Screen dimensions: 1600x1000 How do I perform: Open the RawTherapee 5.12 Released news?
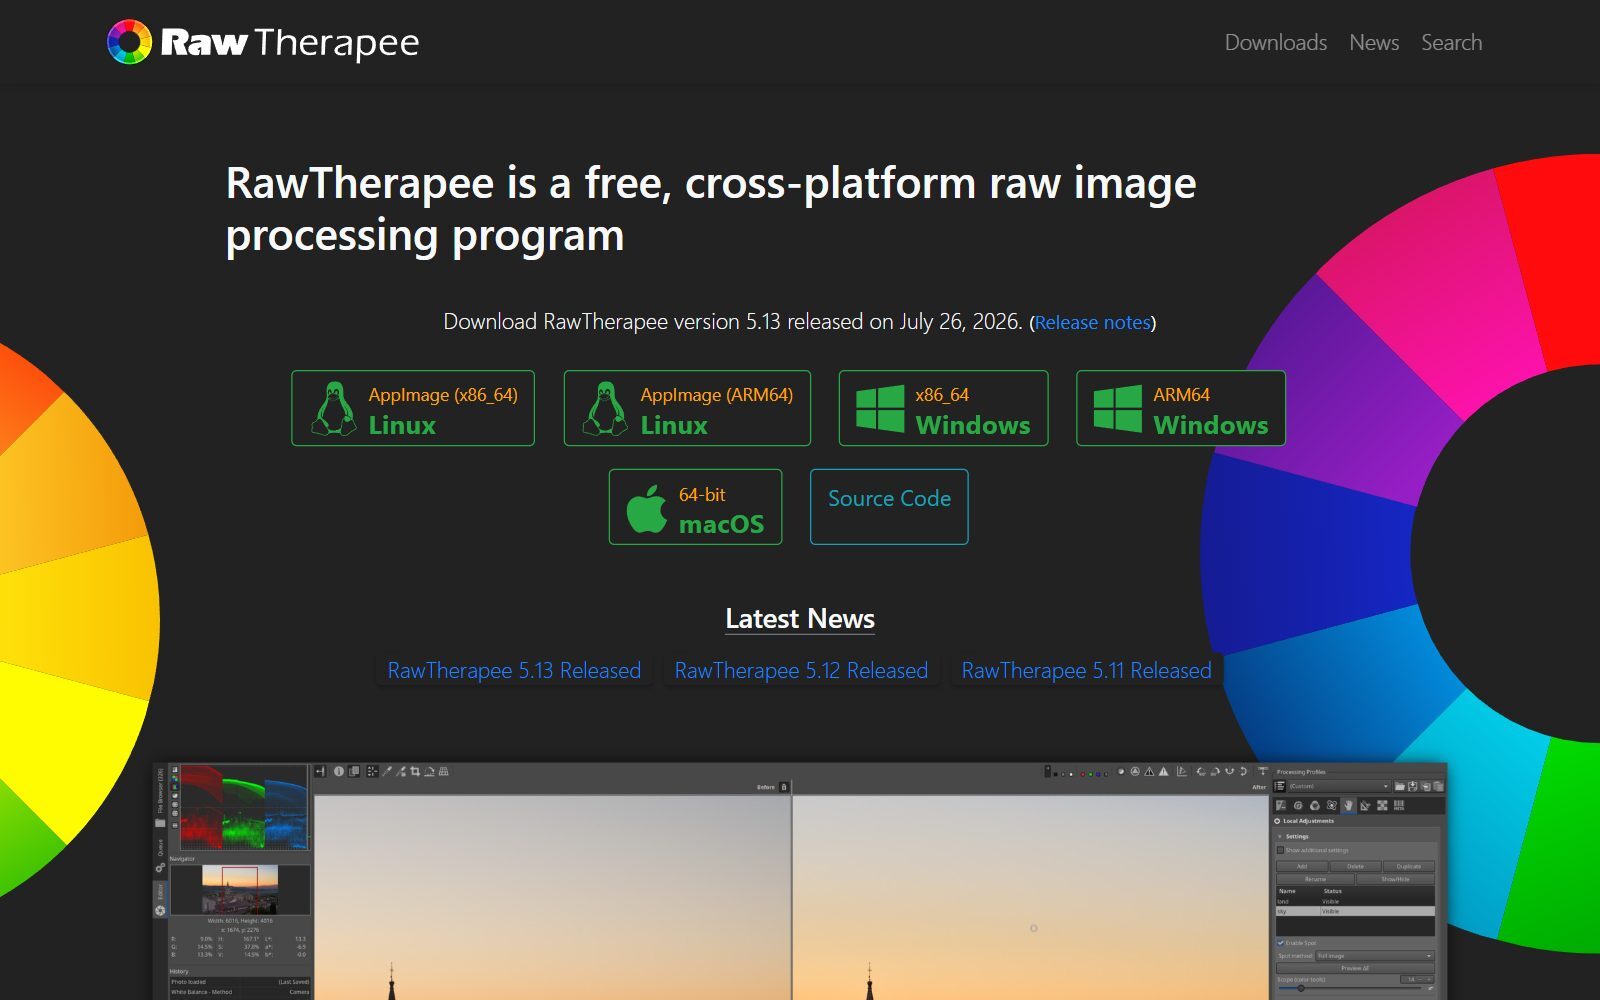801,670
